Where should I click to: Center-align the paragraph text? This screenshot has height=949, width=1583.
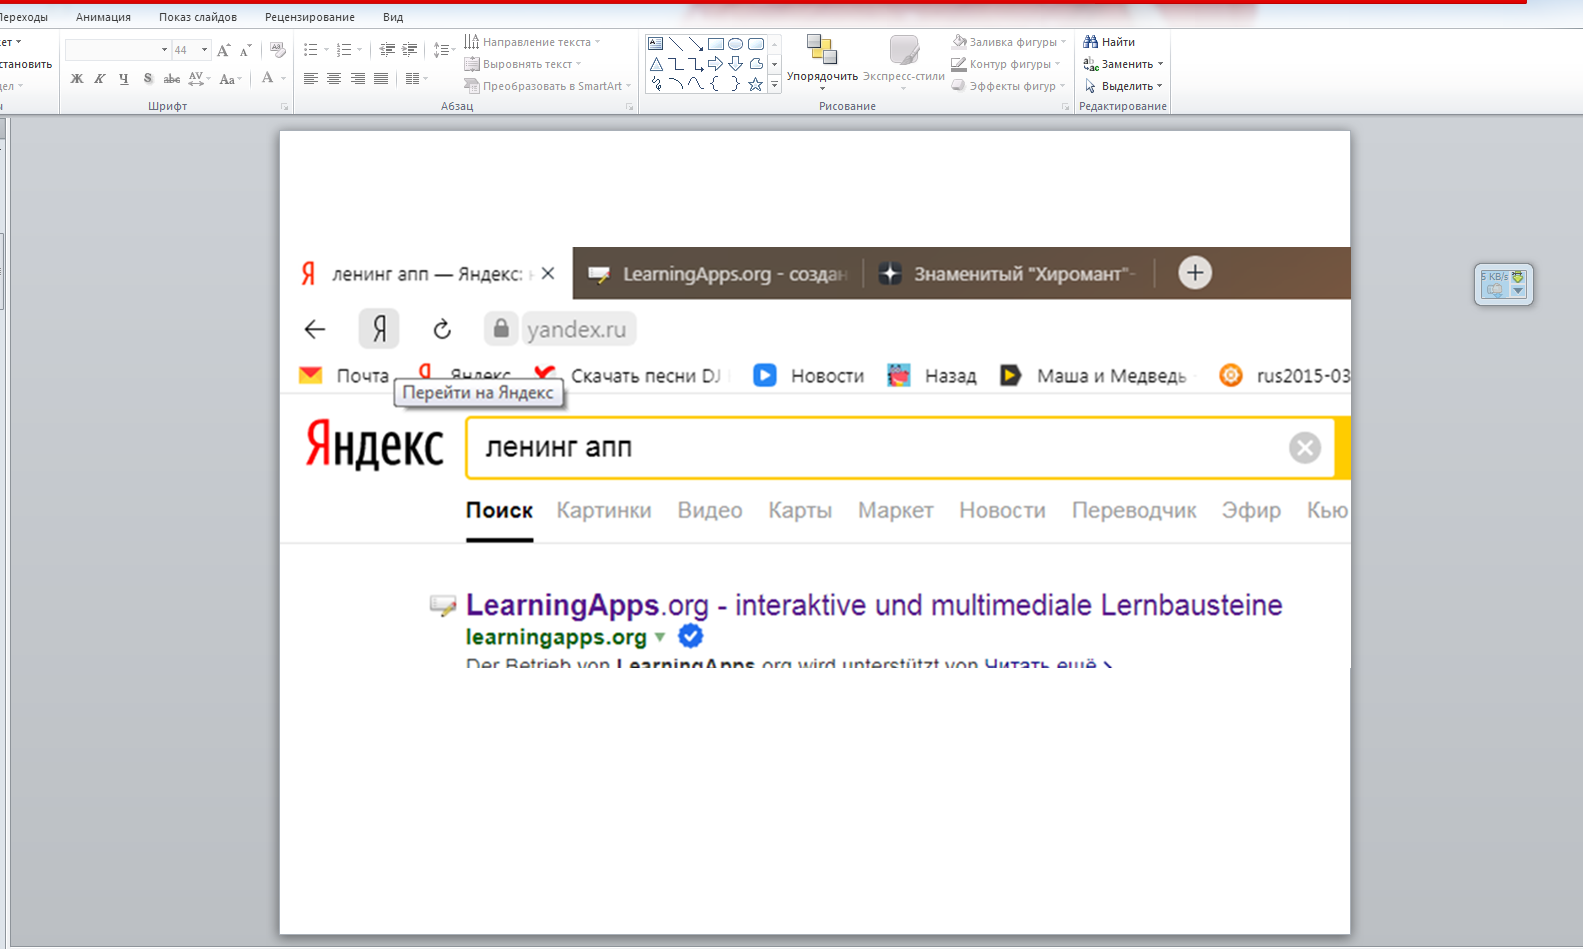tap(334, 79)
